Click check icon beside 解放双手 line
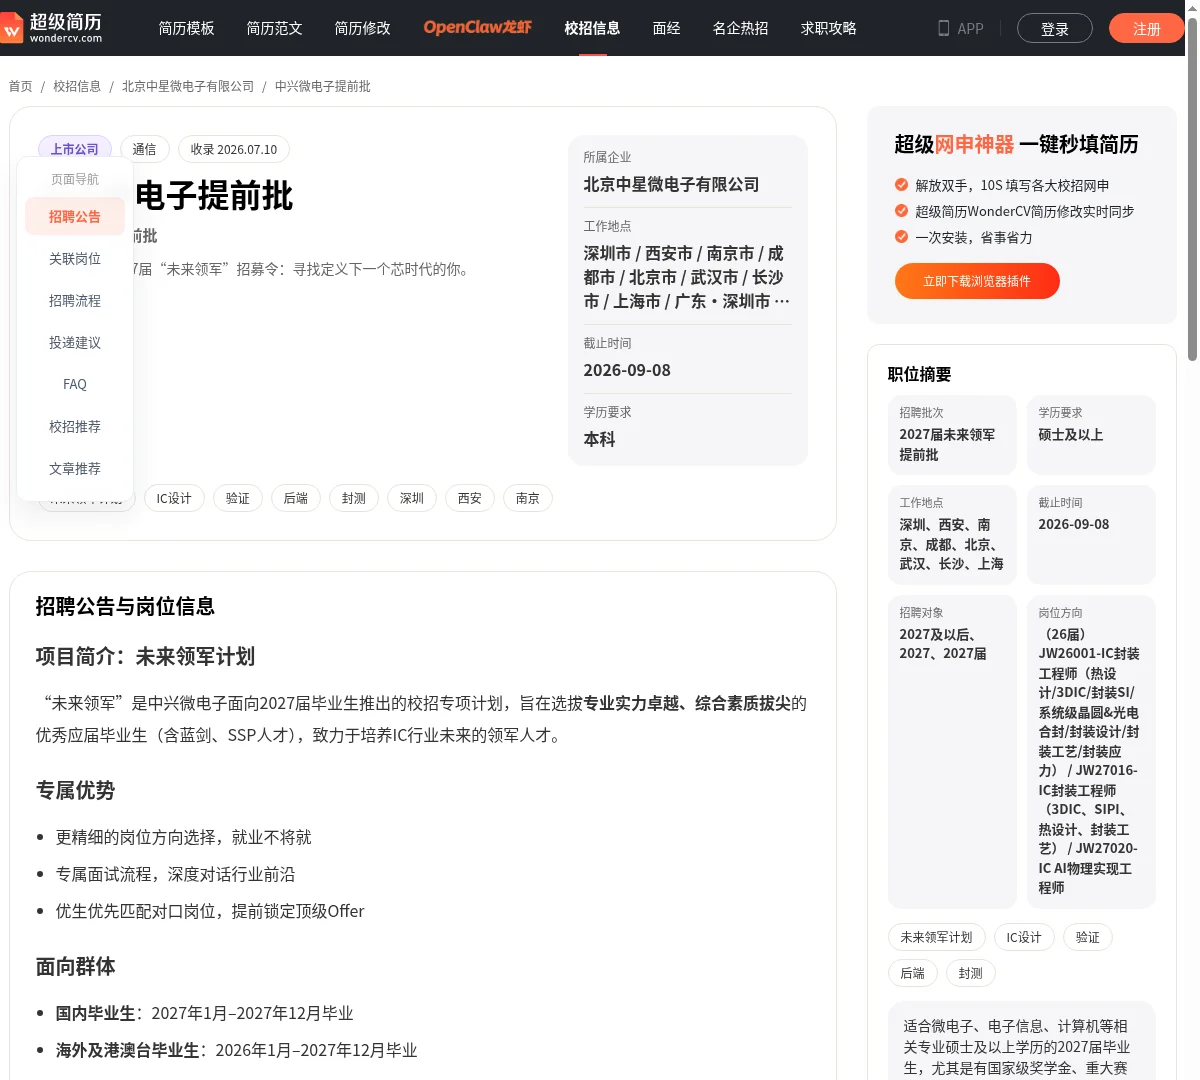 point(902,185)
